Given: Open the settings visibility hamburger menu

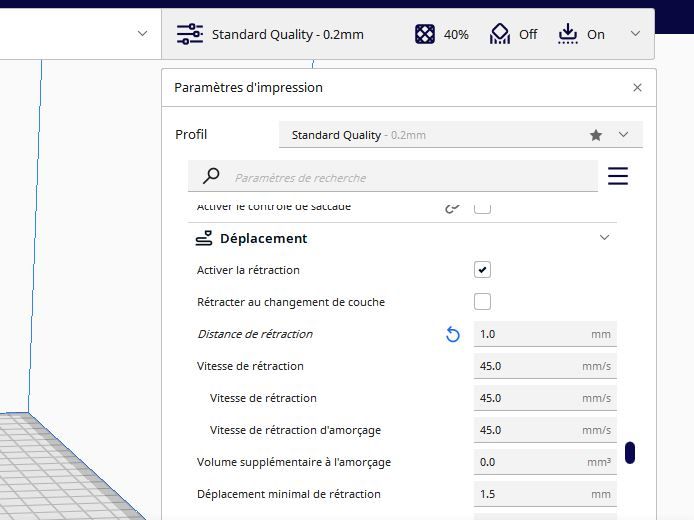Looking at the screenshot, I should pyautogui.click(x=618, y=176).
